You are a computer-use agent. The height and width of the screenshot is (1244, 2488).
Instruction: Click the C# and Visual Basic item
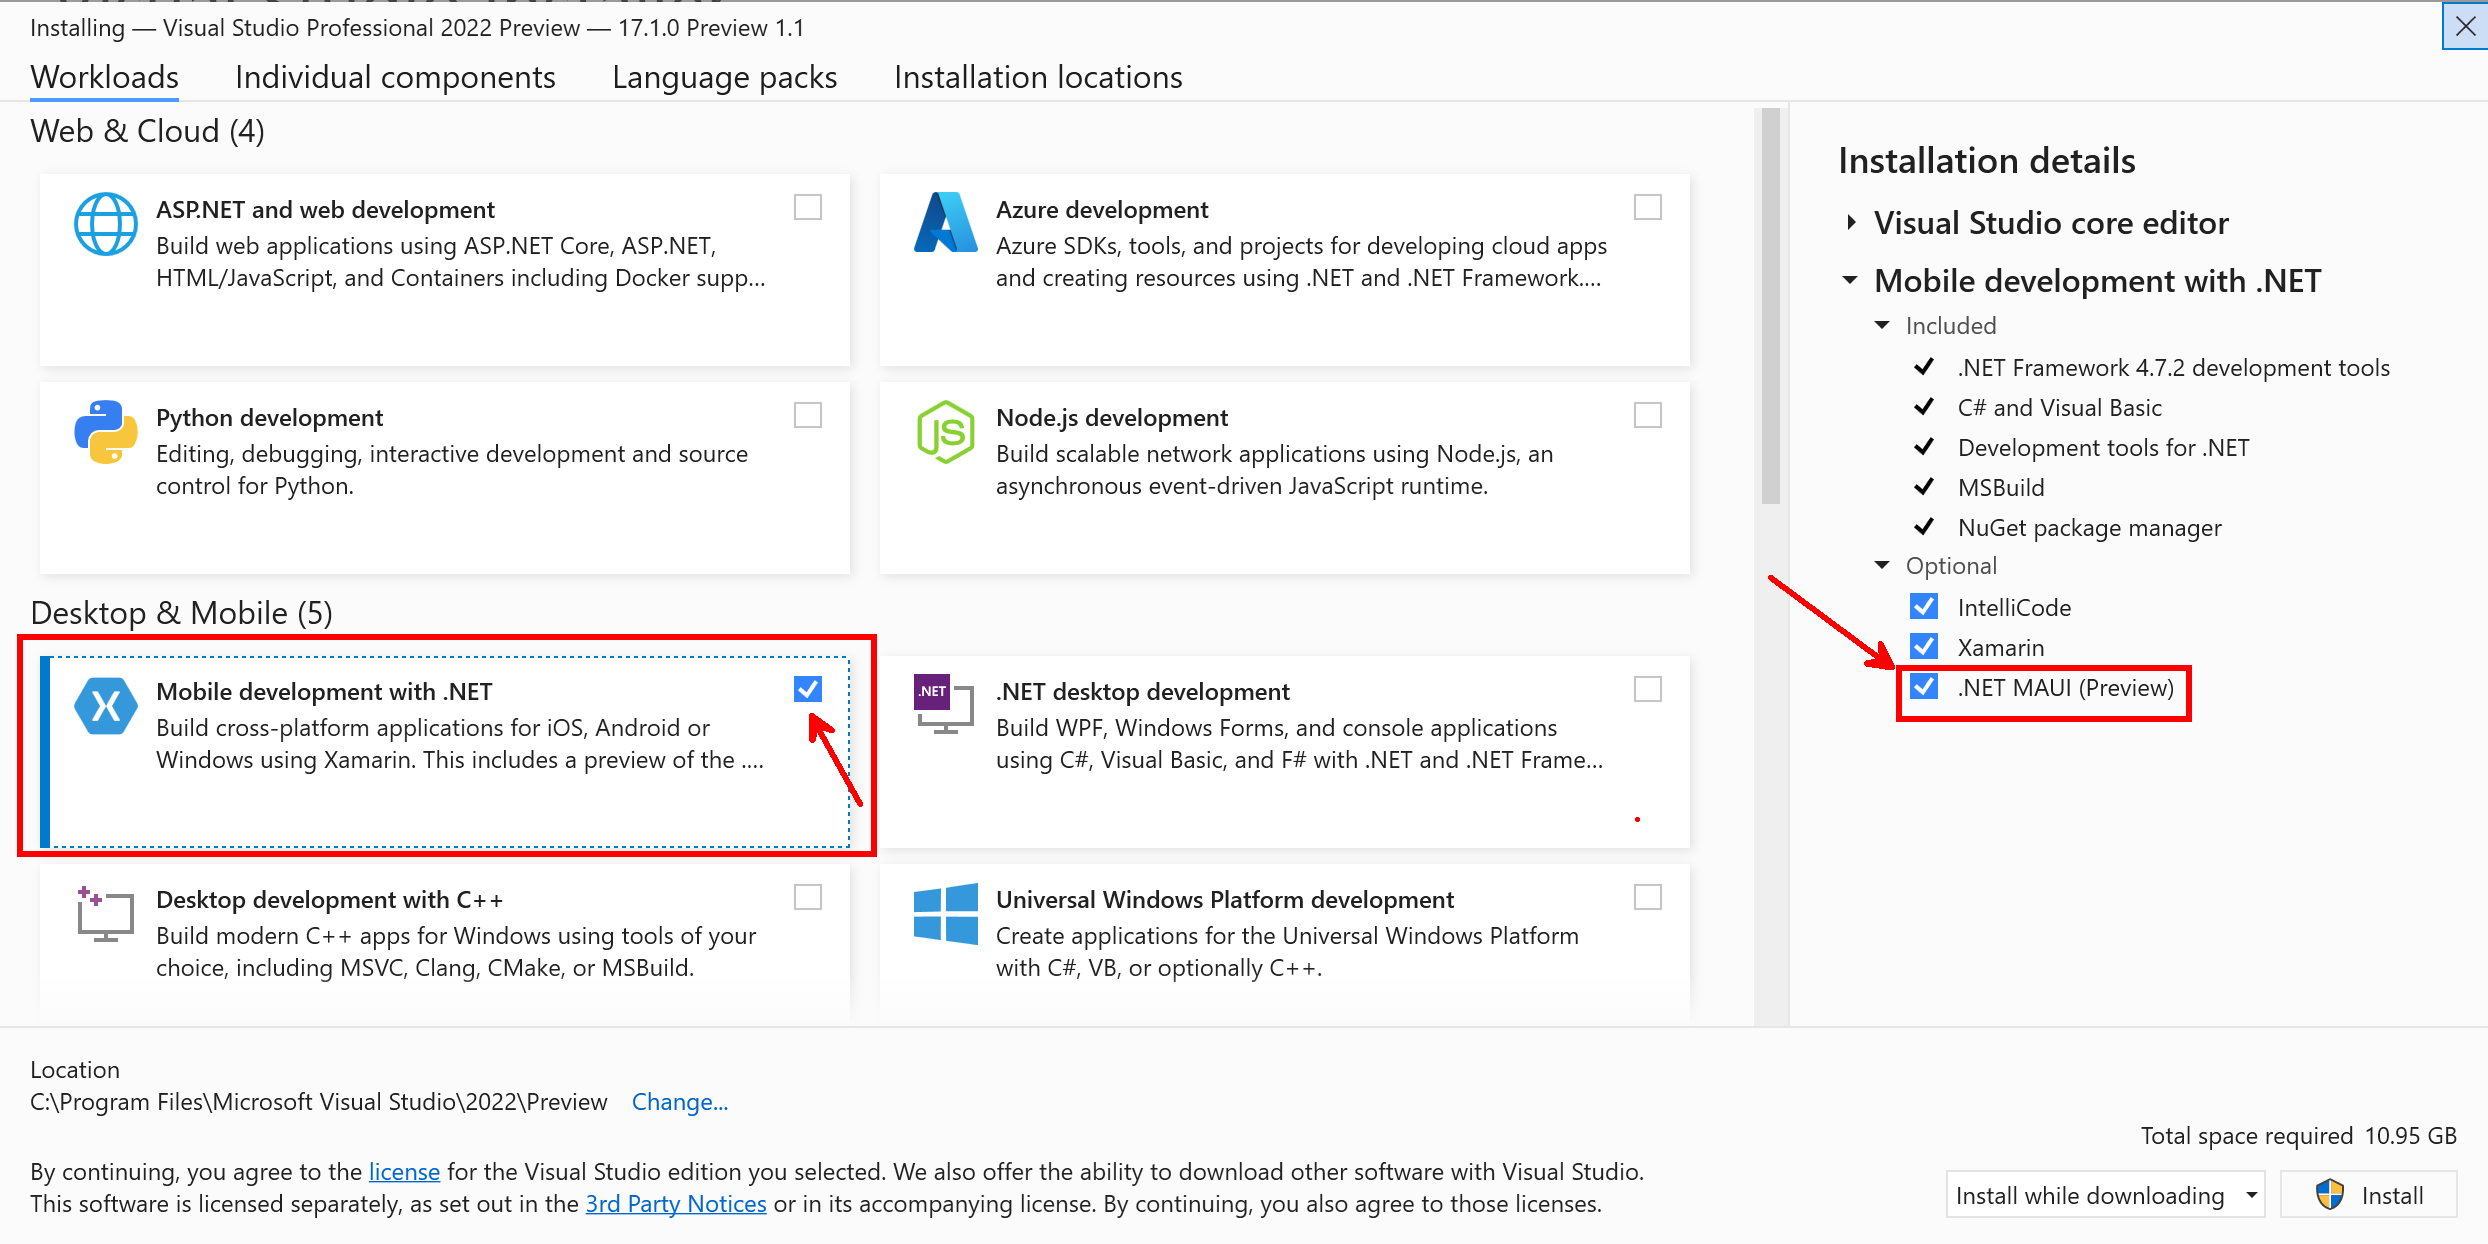(2060, 407)
